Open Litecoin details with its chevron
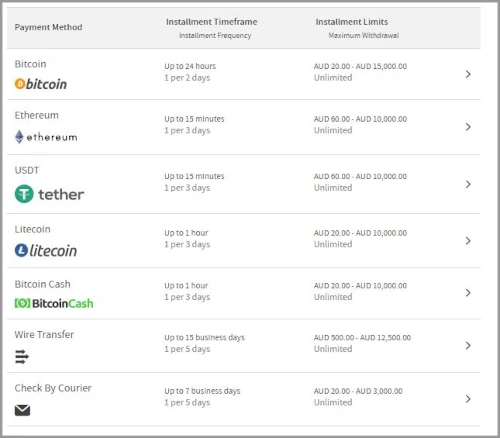This screenshot has height=438, width=500. pos(468,241)
